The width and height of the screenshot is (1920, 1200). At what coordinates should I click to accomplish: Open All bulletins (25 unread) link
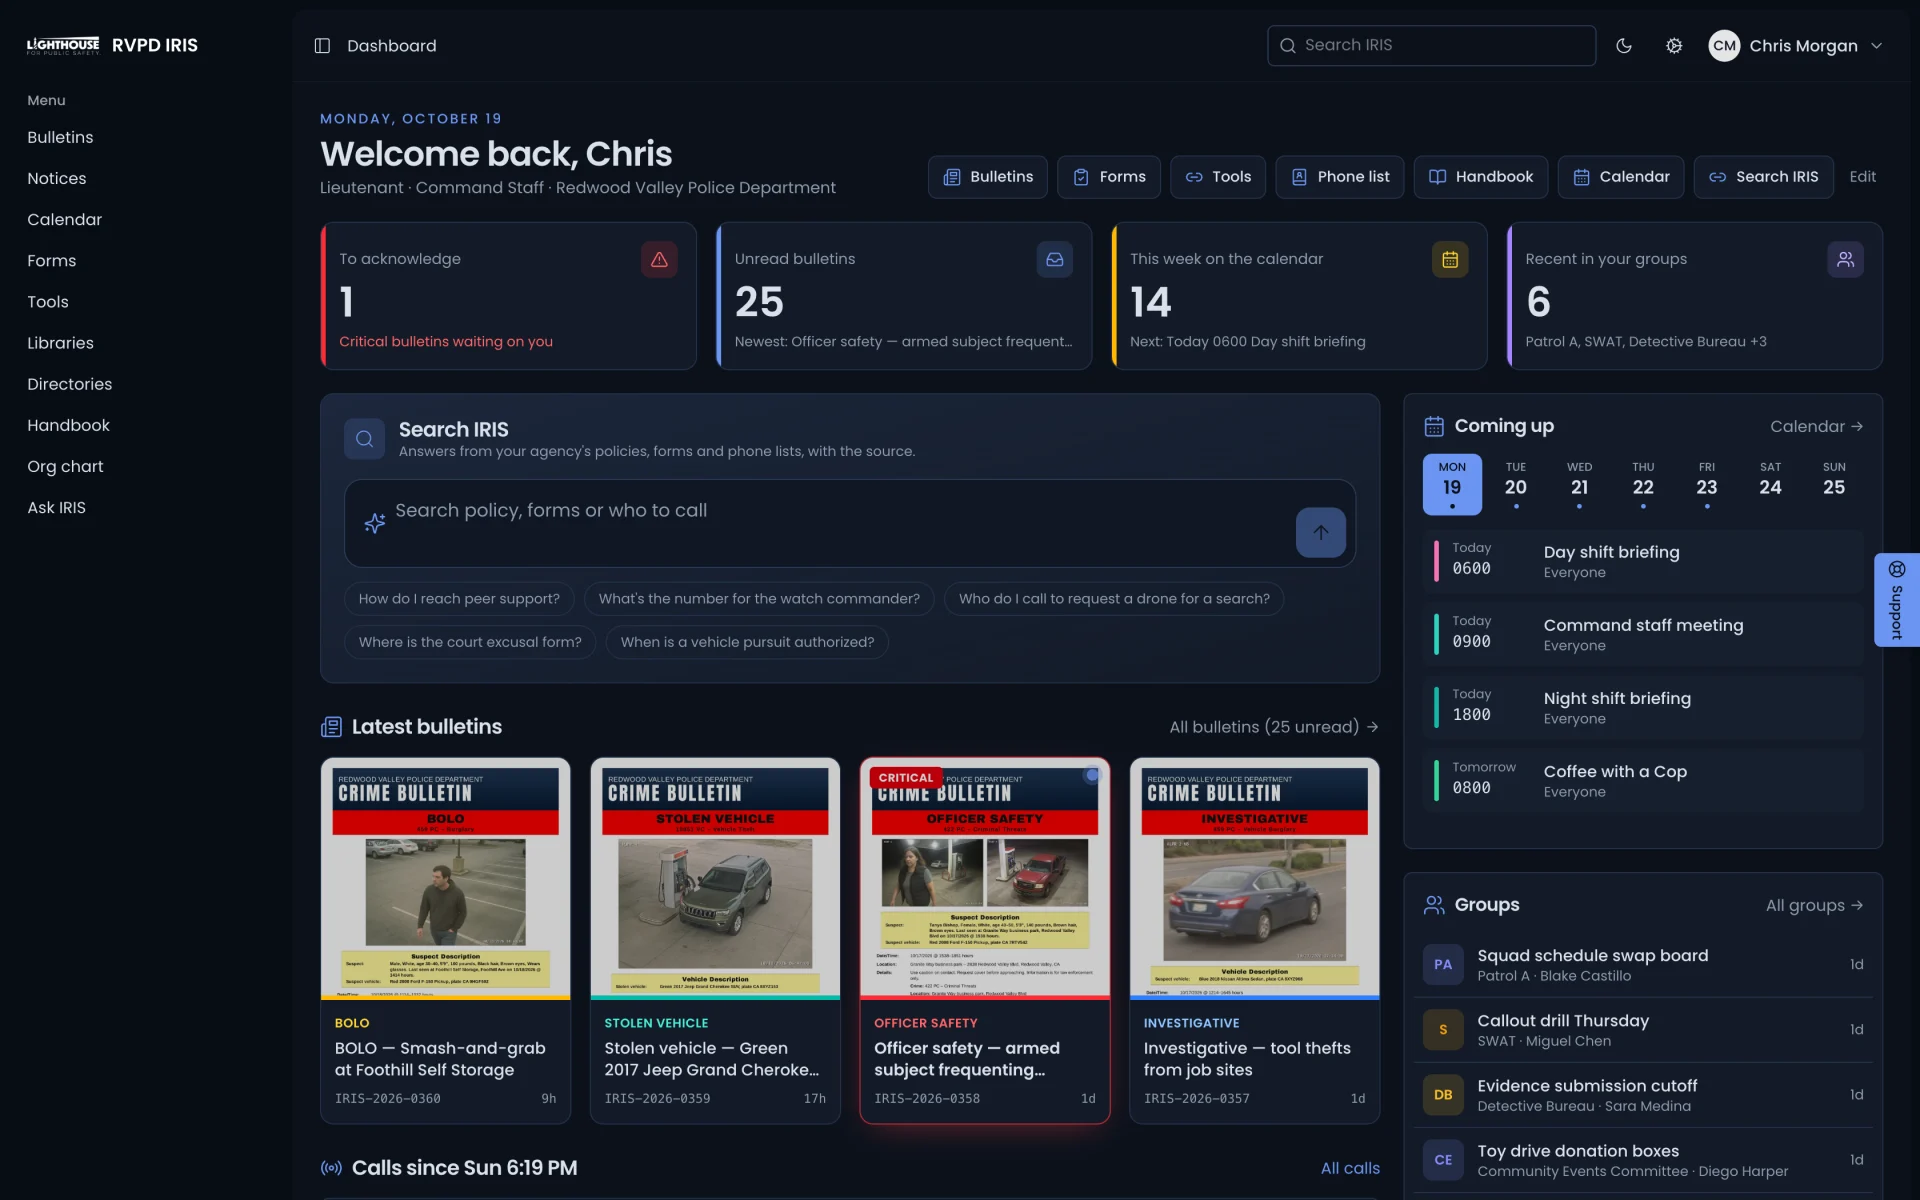[1274, 727]
